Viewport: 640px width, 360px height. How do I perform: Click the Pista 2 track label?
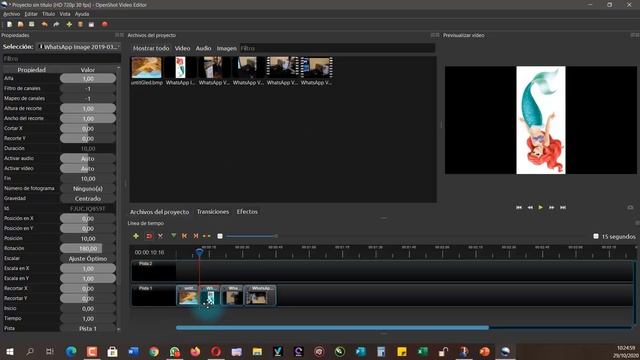point(145,264)
